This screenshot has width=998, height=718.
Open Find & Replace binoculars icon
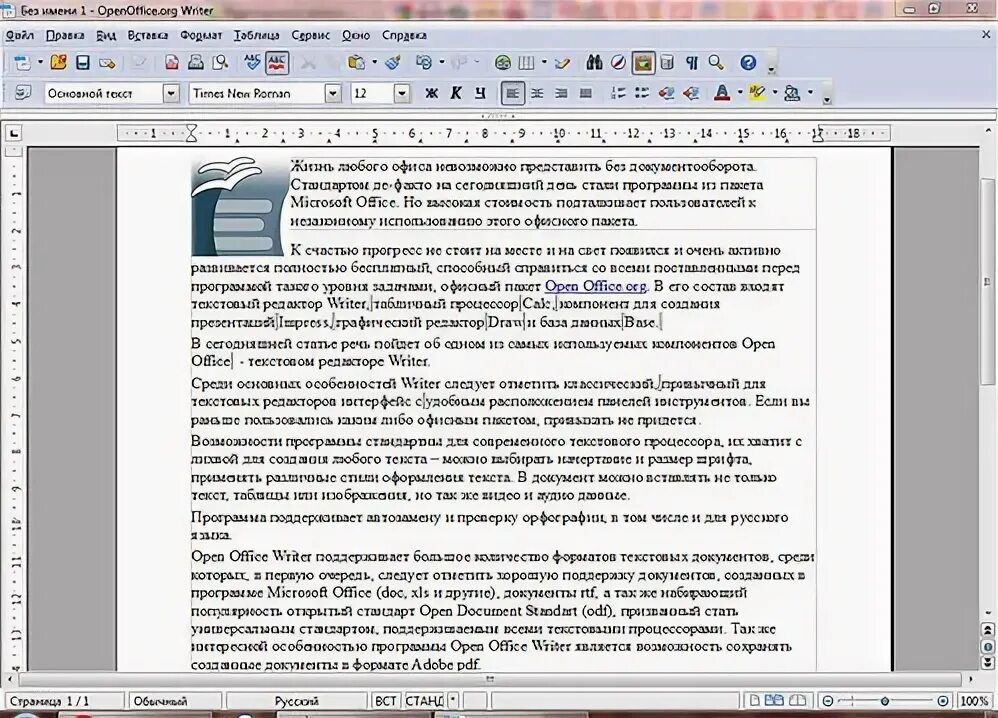594,62
